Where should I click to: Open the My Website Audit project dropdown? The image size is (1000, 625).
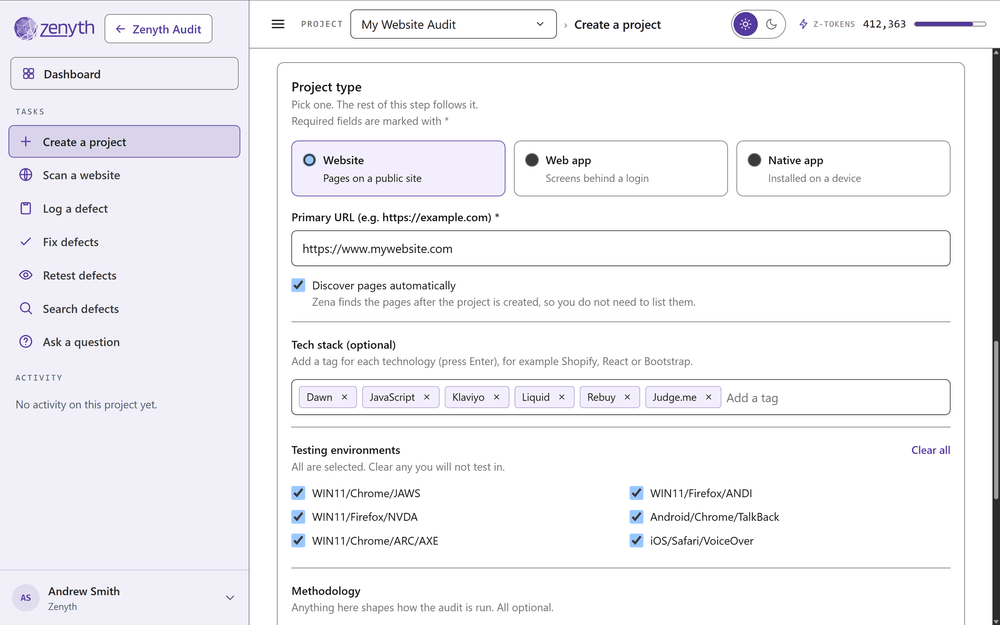453,24
